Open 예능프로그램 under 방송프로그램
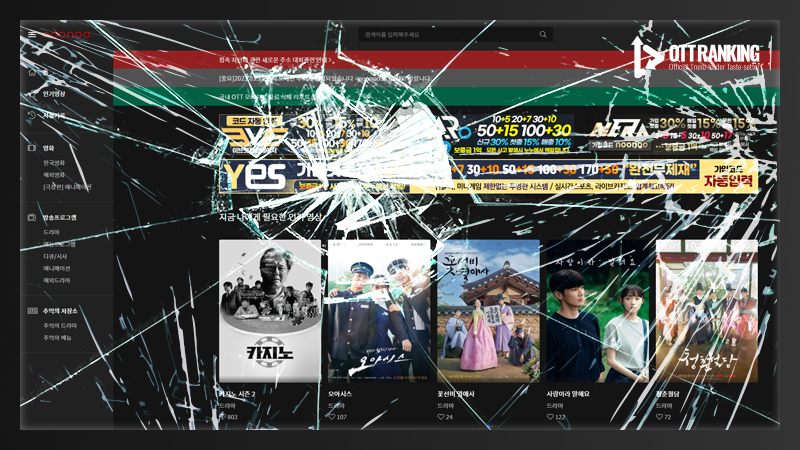The height and width of the screenshot is (450, 800). click(60, 244)
